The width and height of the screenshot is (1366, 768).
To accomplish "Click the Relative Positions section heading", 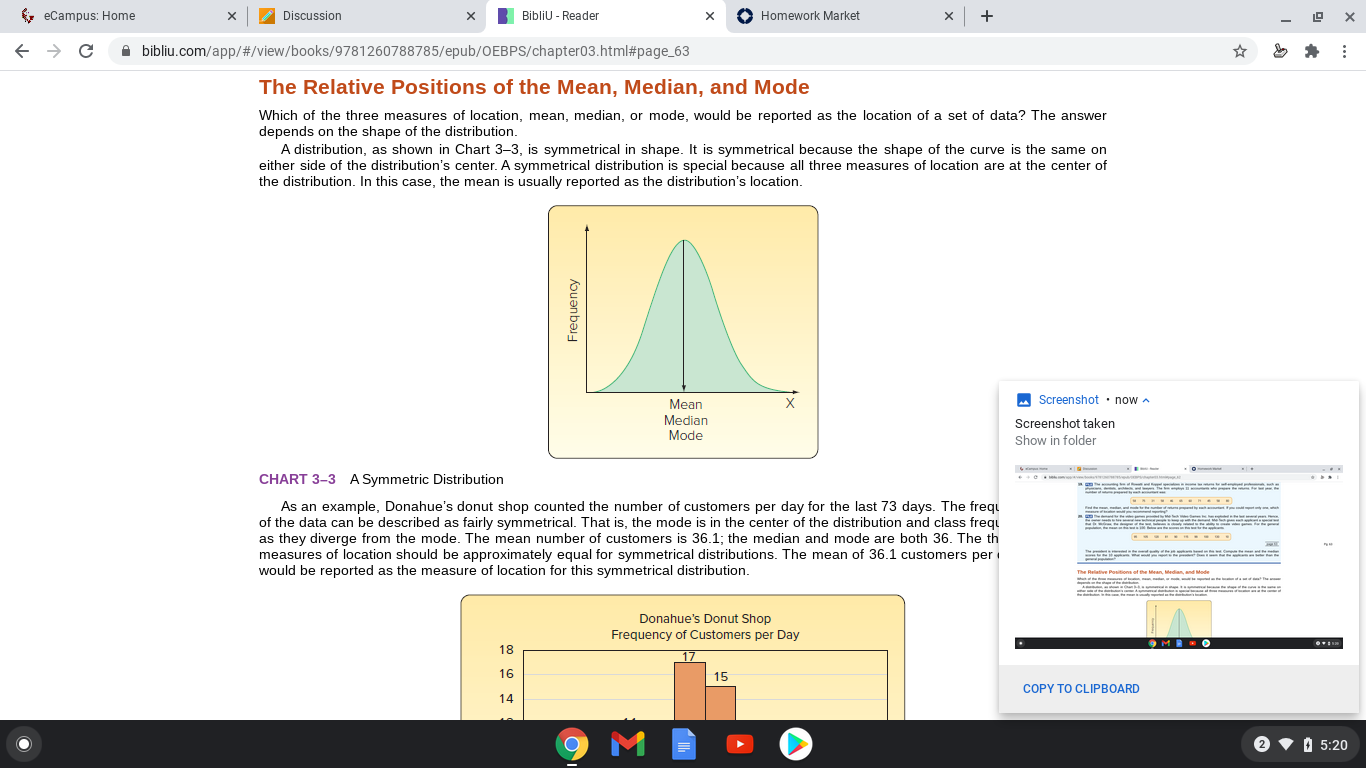I will point(534,87).
